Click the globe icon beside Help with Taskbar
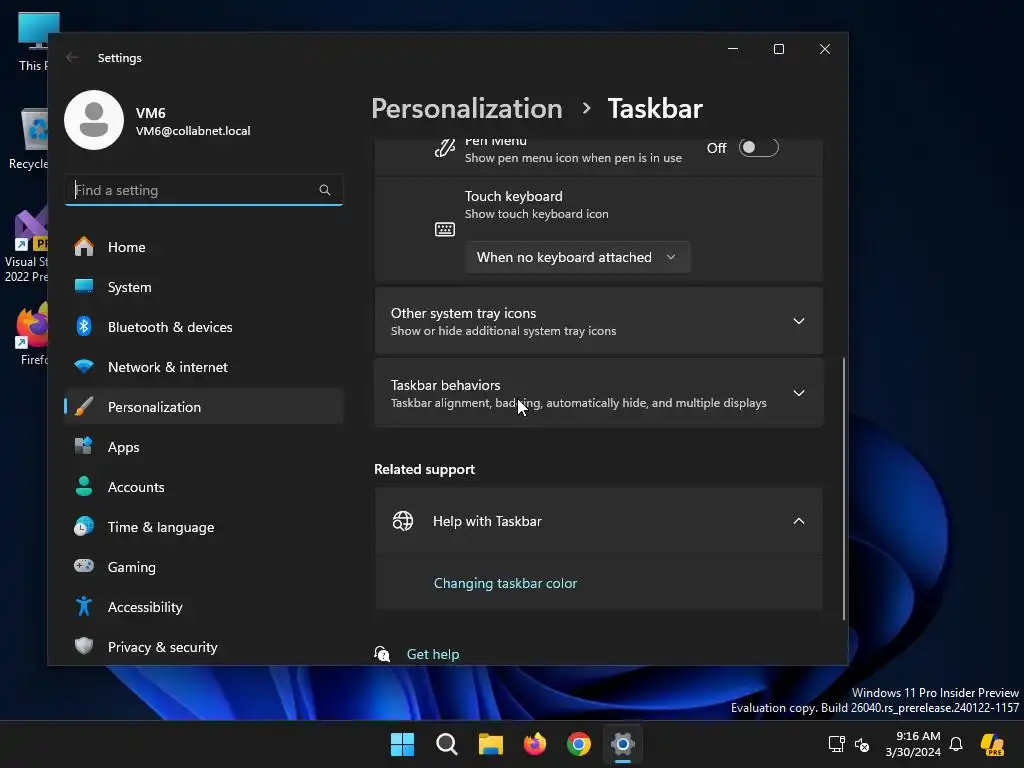This screenshot has height=768, width=1024. coord(403,521)
